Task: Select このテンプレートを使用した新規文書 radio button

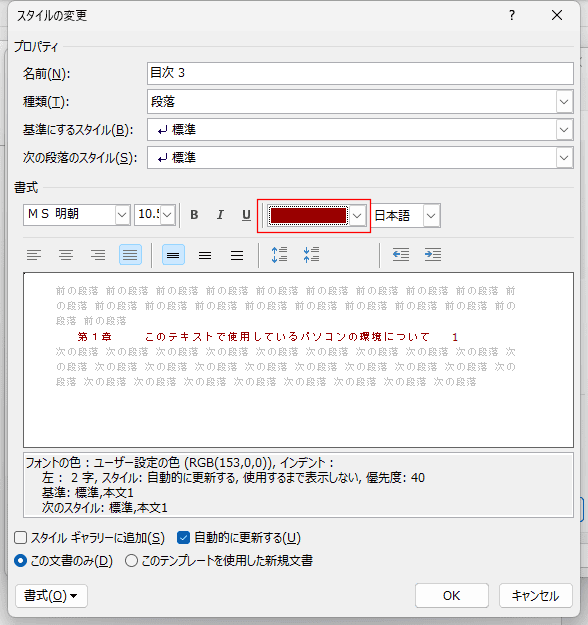Action: click(x=131, y=561)
